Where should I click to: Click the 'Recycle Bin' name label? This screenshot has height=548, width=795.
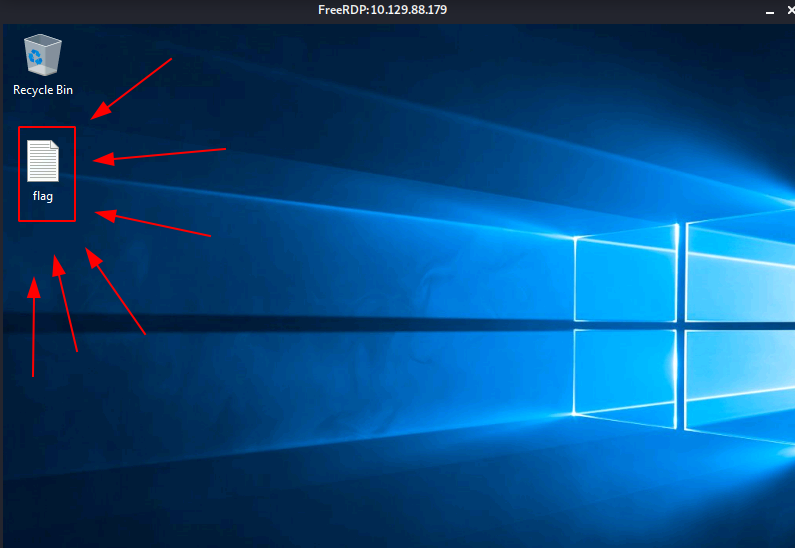[x=43, y=90]
